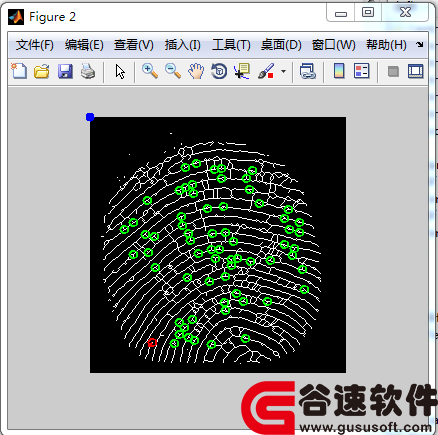Insert Legend using toolbar icon
The width and height of the screenshot is (438, 435).
point(362,71)
